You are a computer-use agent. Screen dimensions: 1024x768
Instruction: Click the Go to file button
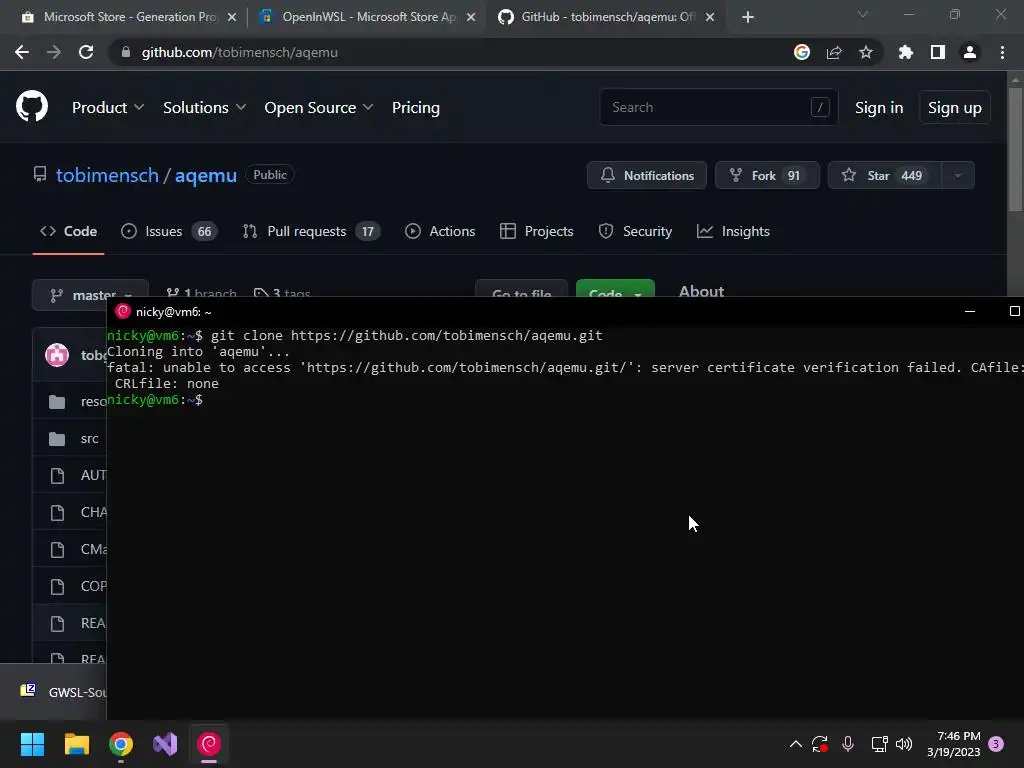click(521, 291)
